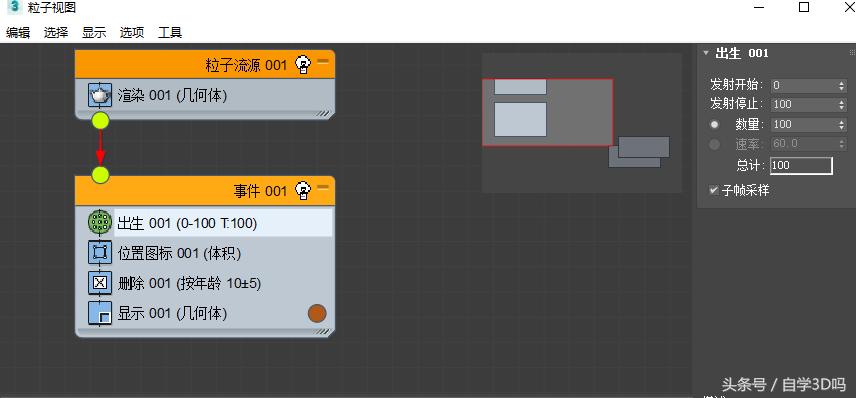
Task: Click the 出生 001 birth operator icon
Action: 100,223
